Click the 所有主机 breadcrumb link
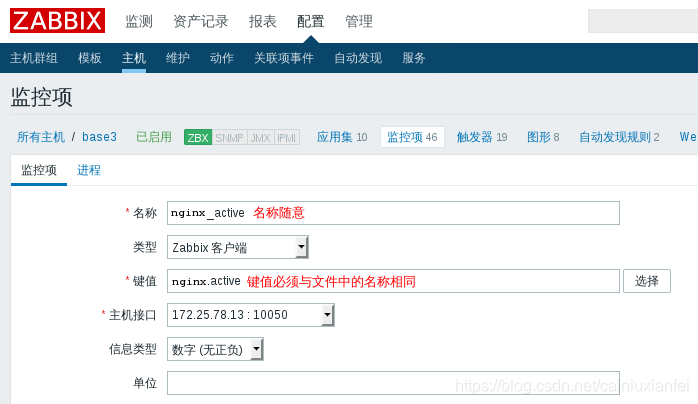 (x=41, y=137)
